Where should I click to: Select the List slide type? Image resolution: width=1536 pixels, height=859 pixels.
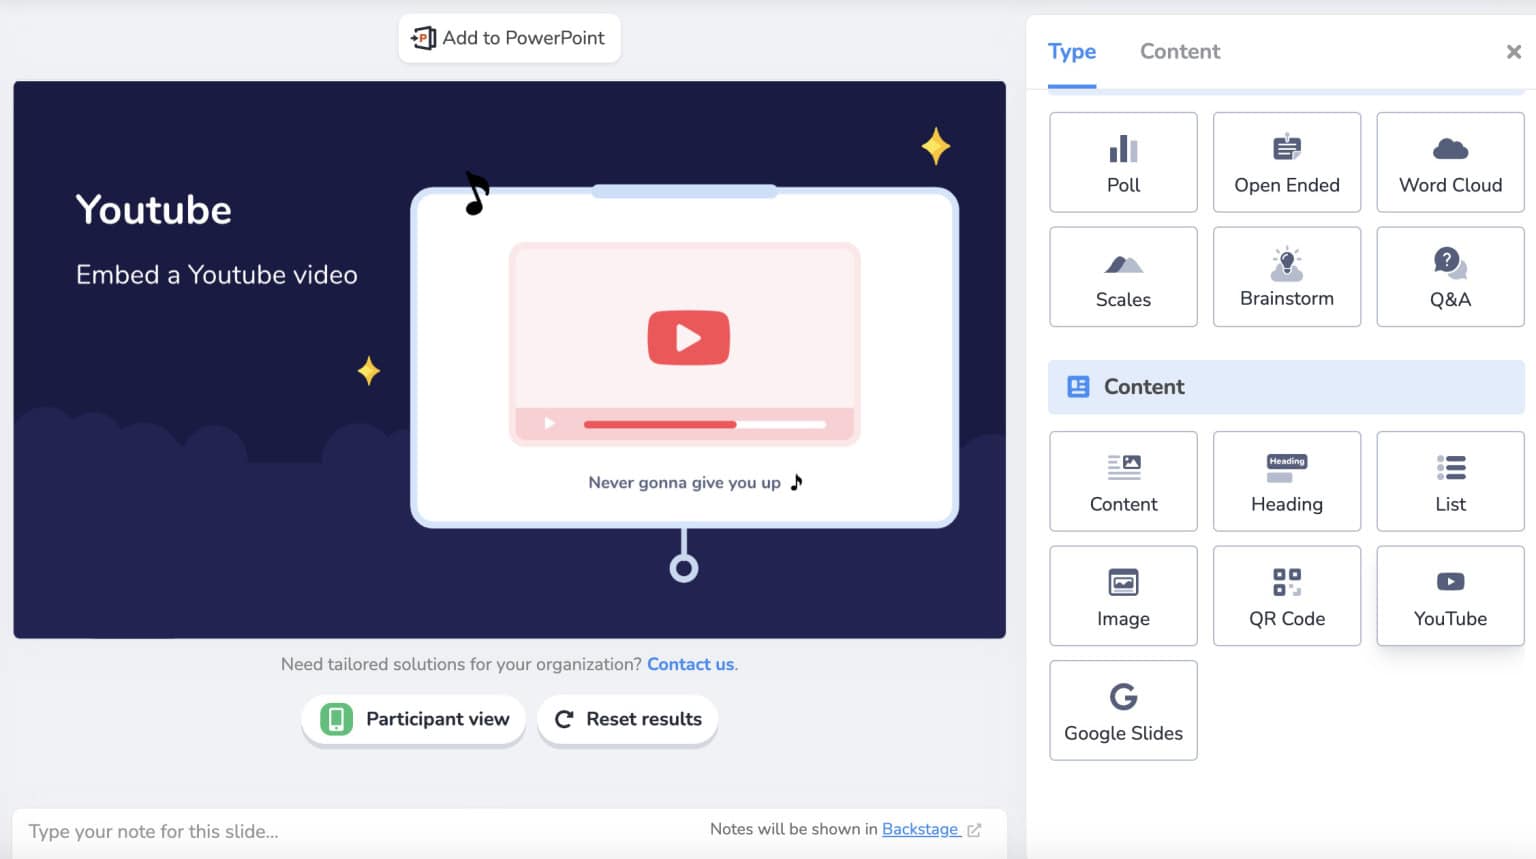click(1450, 482)
